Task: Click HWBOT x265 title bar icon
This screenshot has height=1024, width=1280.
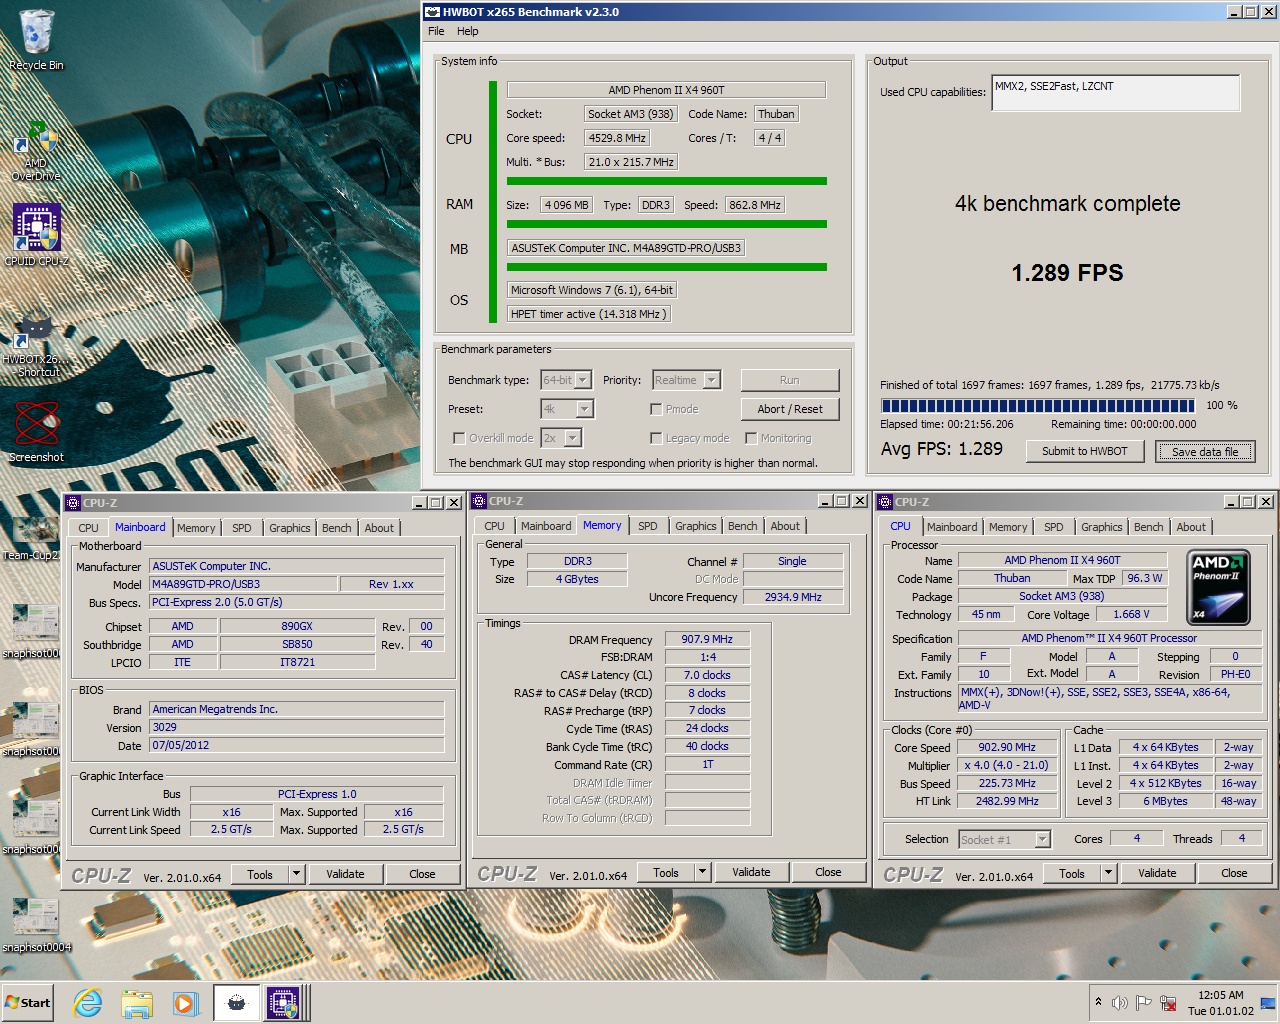Action: coord(432,12)
